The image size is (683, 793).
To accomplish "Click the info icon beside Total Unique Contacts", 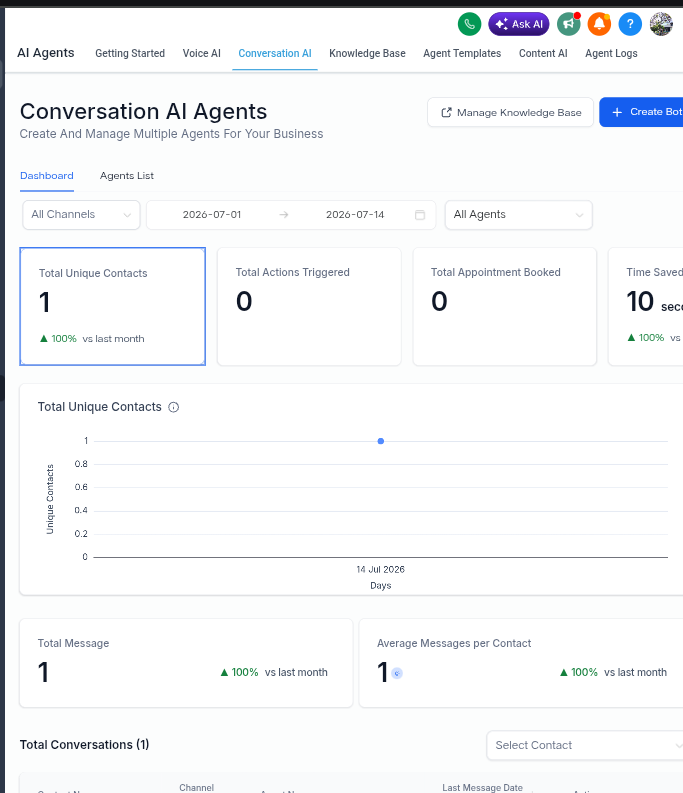I will tap(174, 407).
